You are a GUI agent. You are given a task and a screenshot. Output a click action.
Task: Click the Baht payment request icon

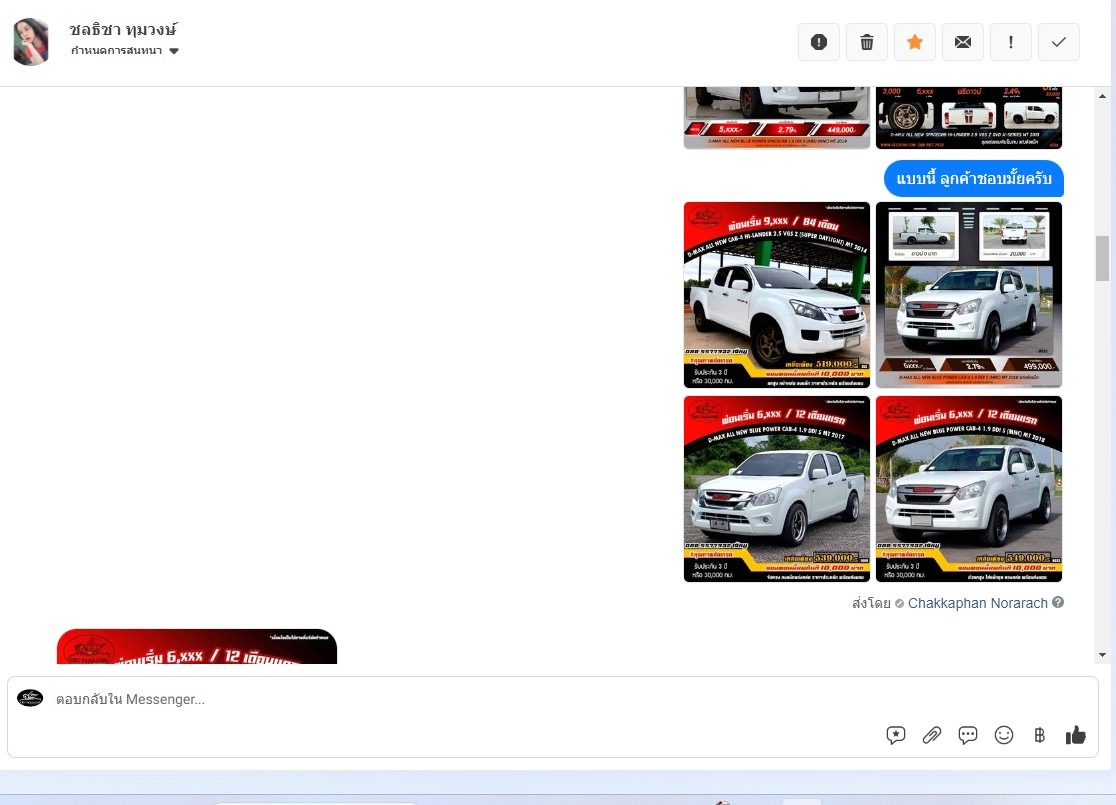click(x=1039, y=735)
